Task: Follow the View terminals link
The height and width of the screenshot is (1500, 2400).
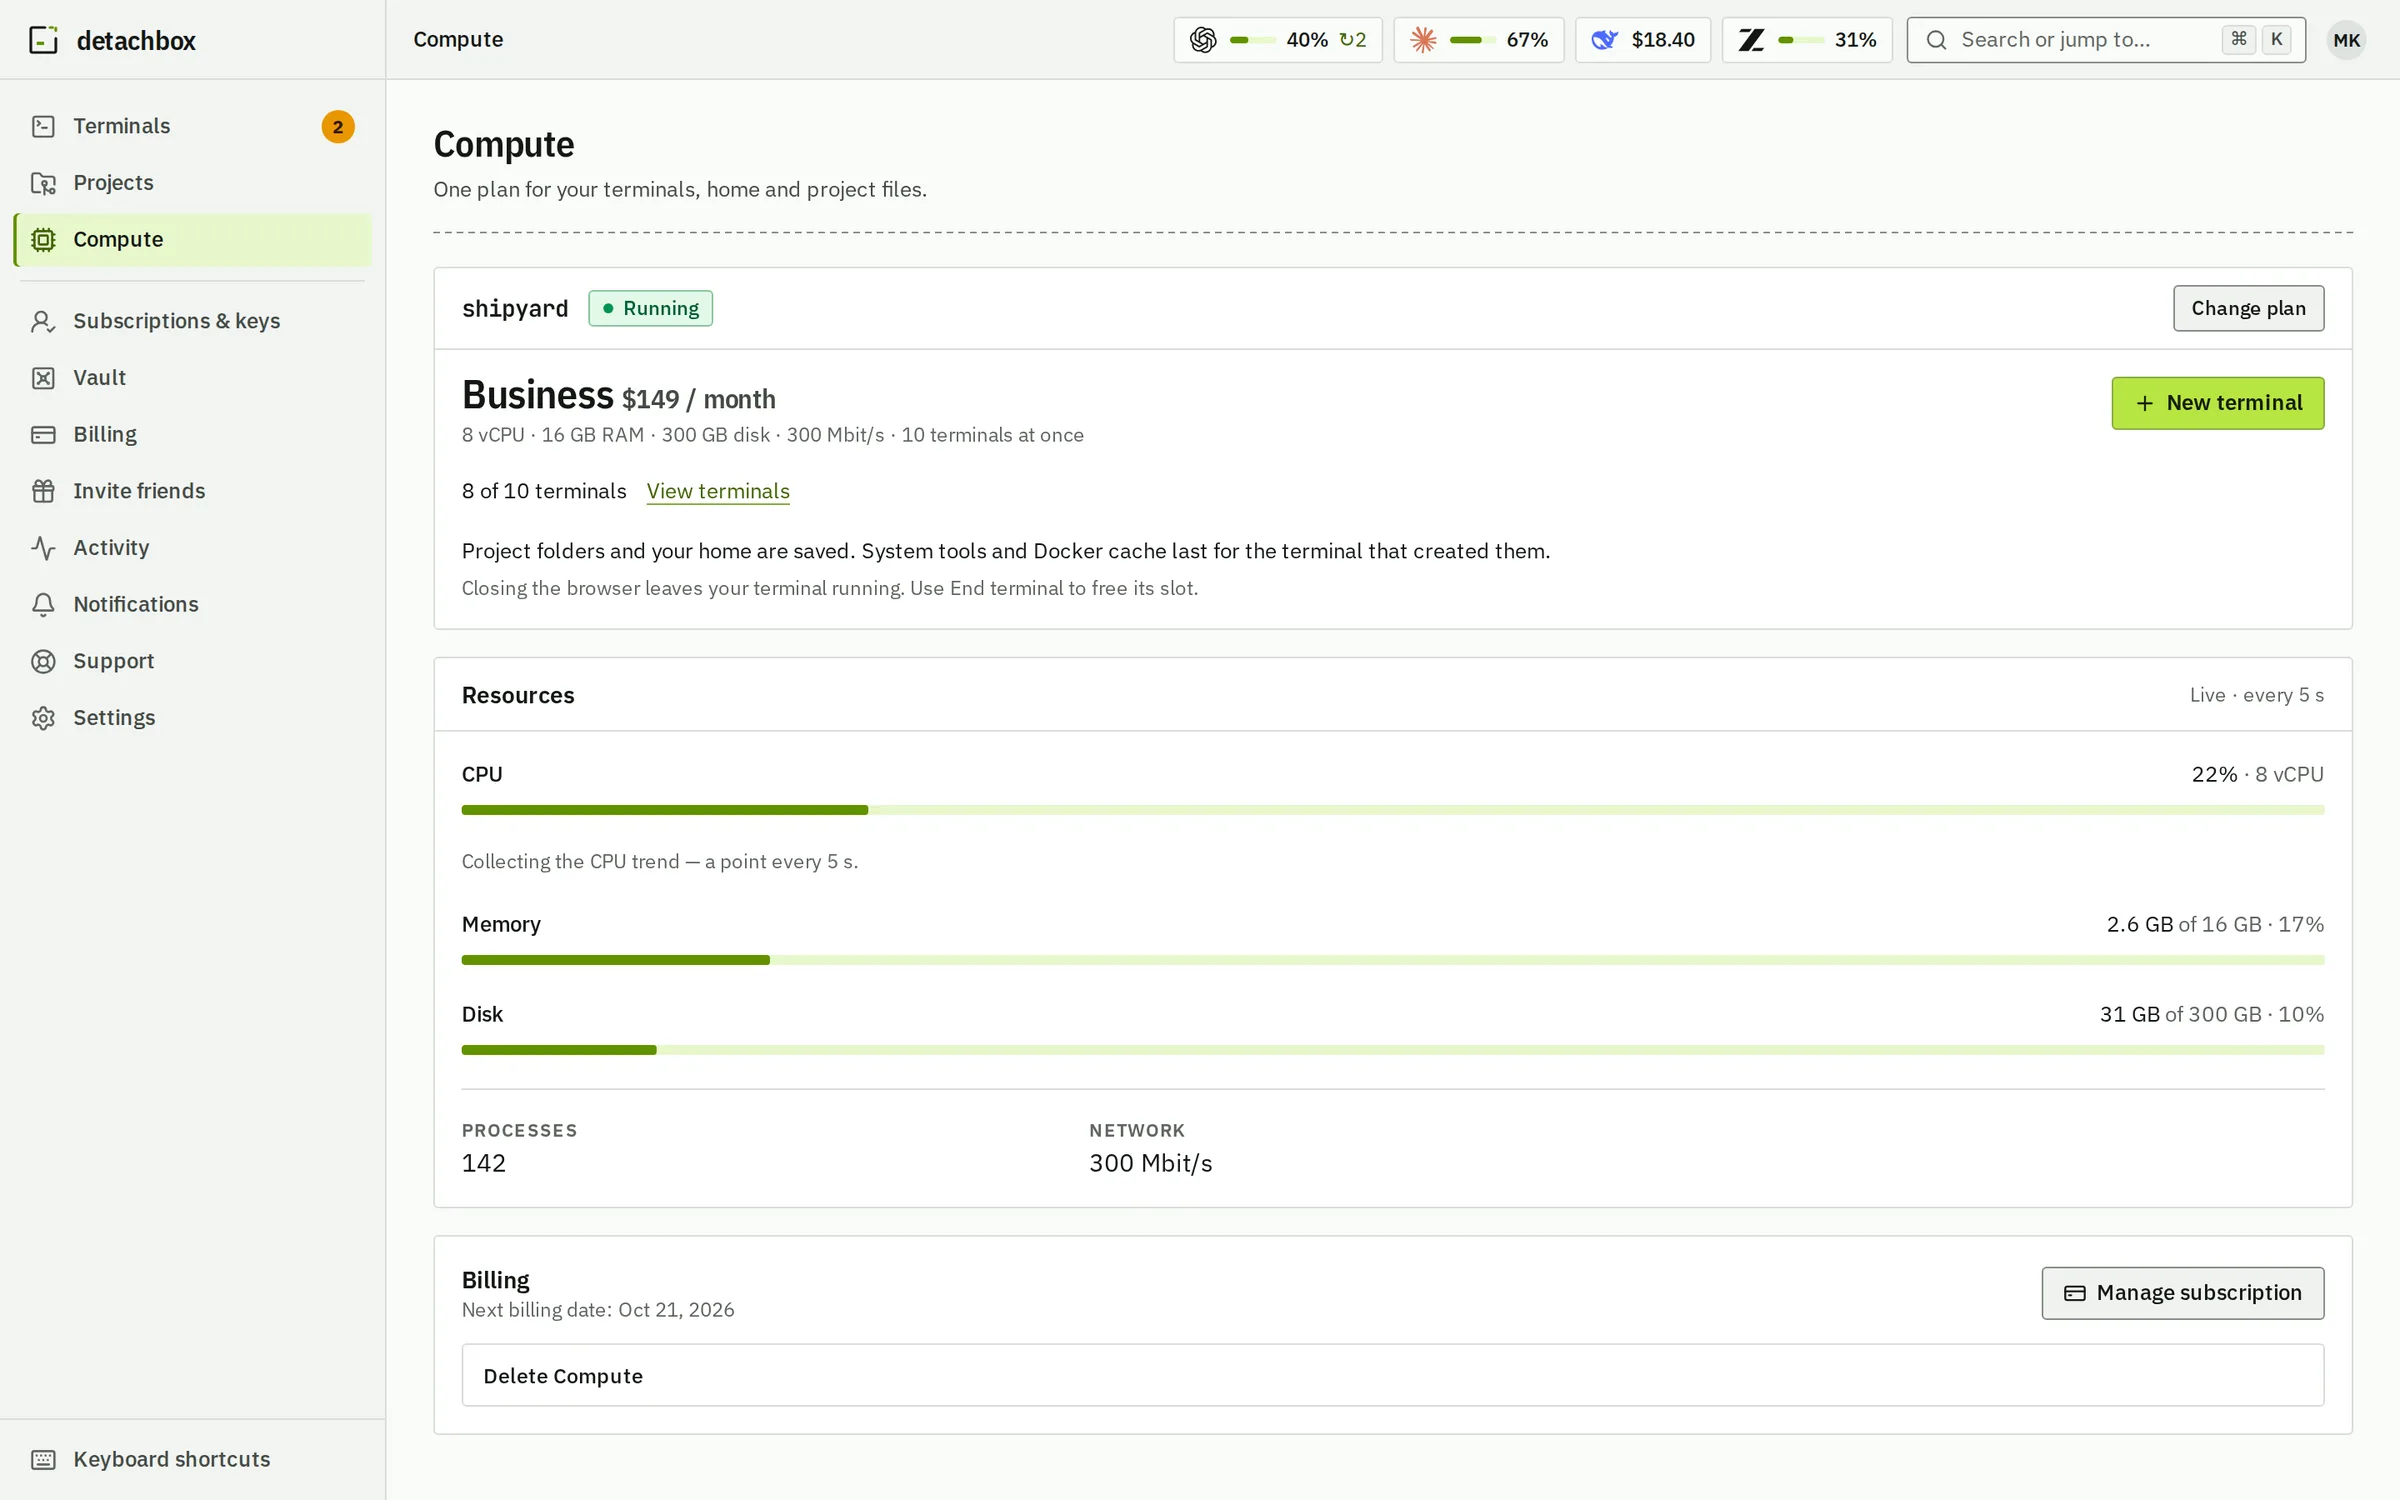Action: [718, 491]
